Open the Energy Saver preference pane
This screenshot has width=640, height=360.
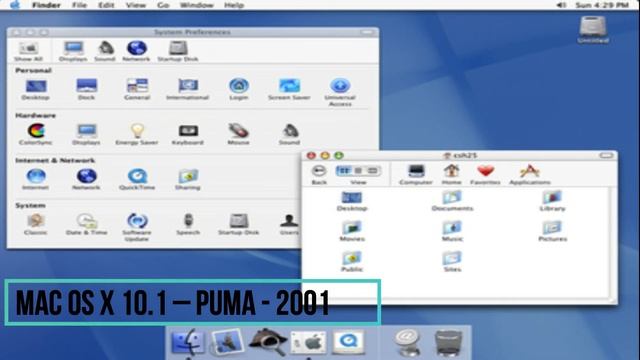pyautogui.click(x=137, y=134)
